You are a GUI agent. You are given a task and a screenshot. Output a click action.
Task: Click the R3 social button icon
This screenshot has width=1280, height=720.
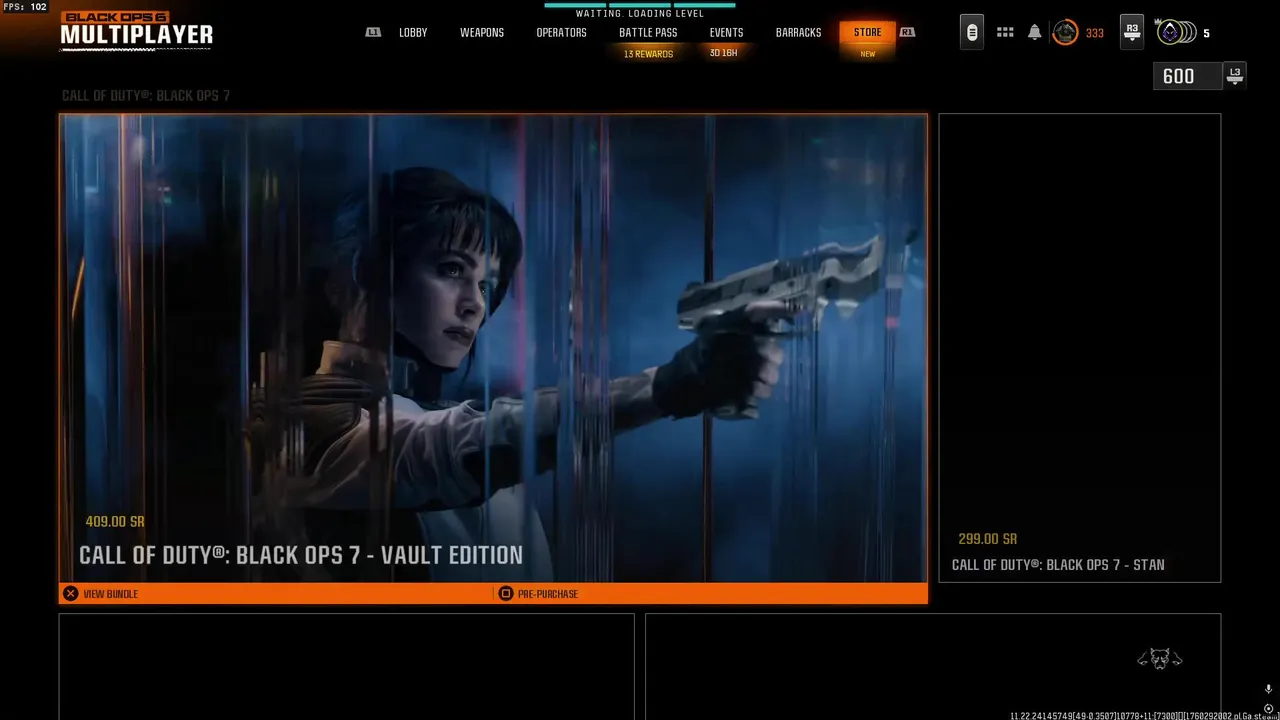tap(1132, 32)
